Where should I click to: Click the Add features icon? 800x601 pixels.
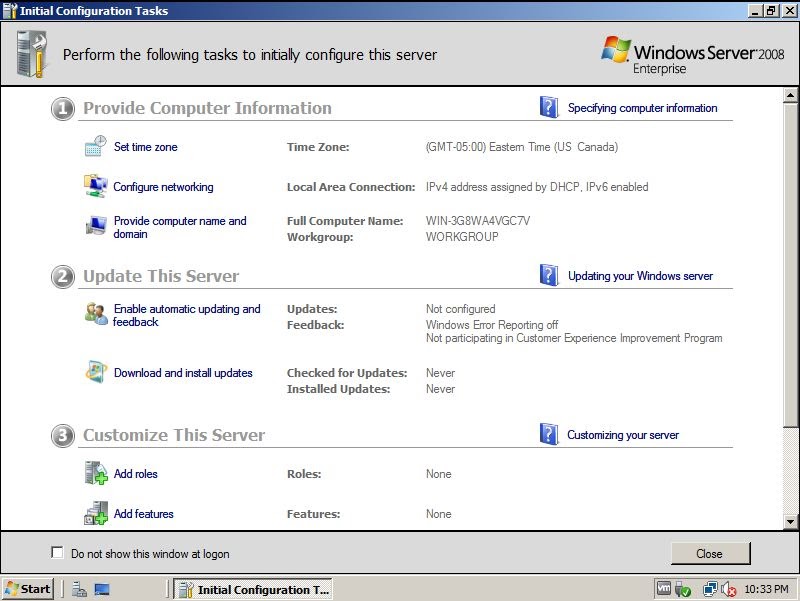click(96, 513)
